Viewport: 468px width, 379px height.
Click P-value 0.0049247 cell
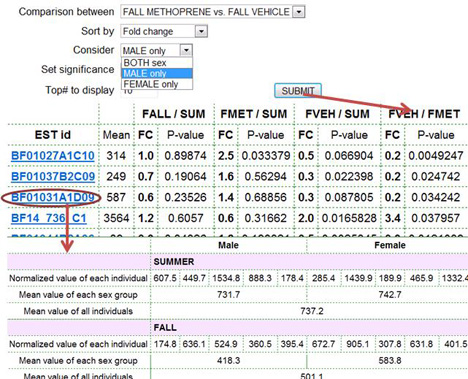(x=436, y=156)
